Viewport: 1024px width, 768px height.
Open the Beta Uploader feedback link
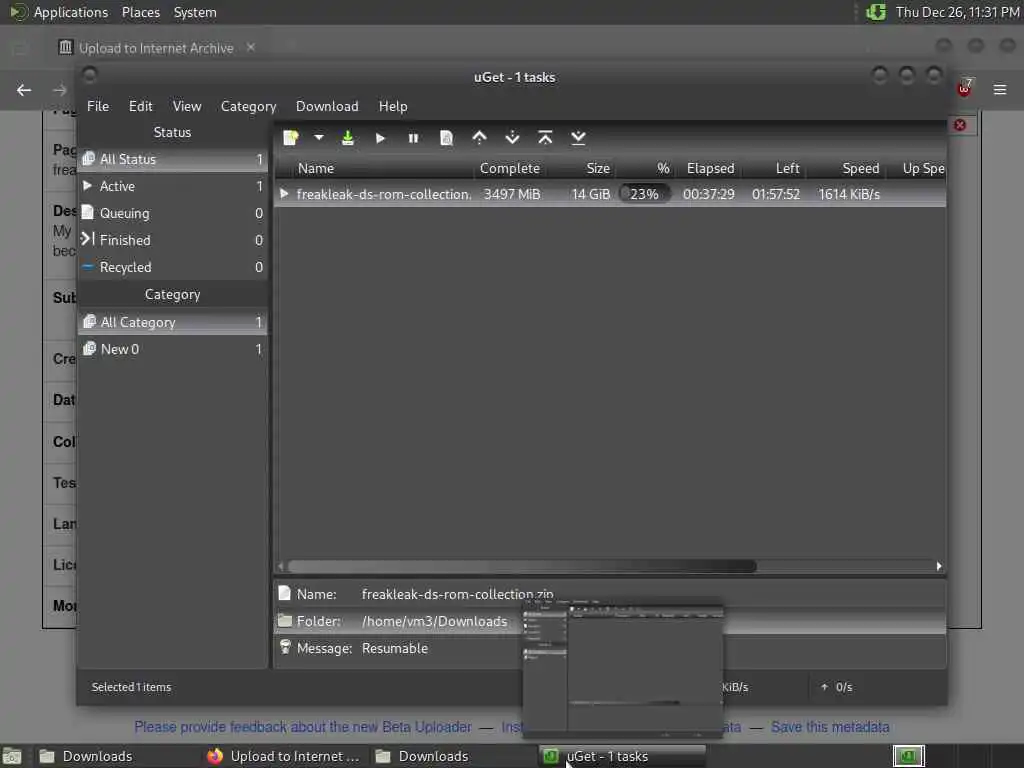click(303, 727)
